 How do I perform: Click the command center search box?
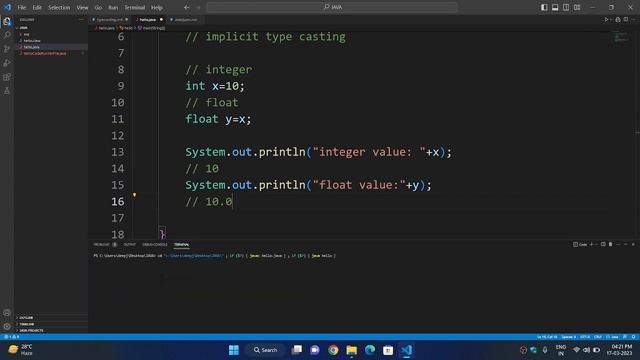click(x=332, y=7)
